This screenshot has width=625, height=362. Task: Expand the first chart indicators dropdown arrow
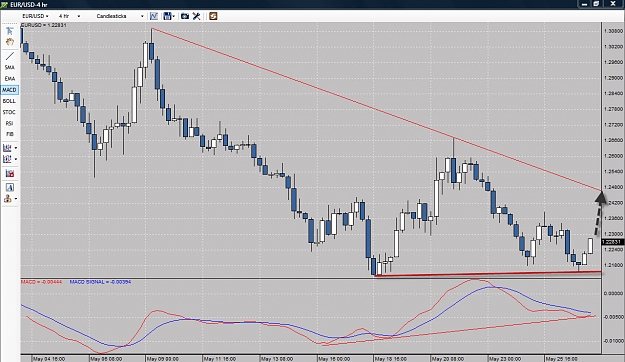(16, 148)
